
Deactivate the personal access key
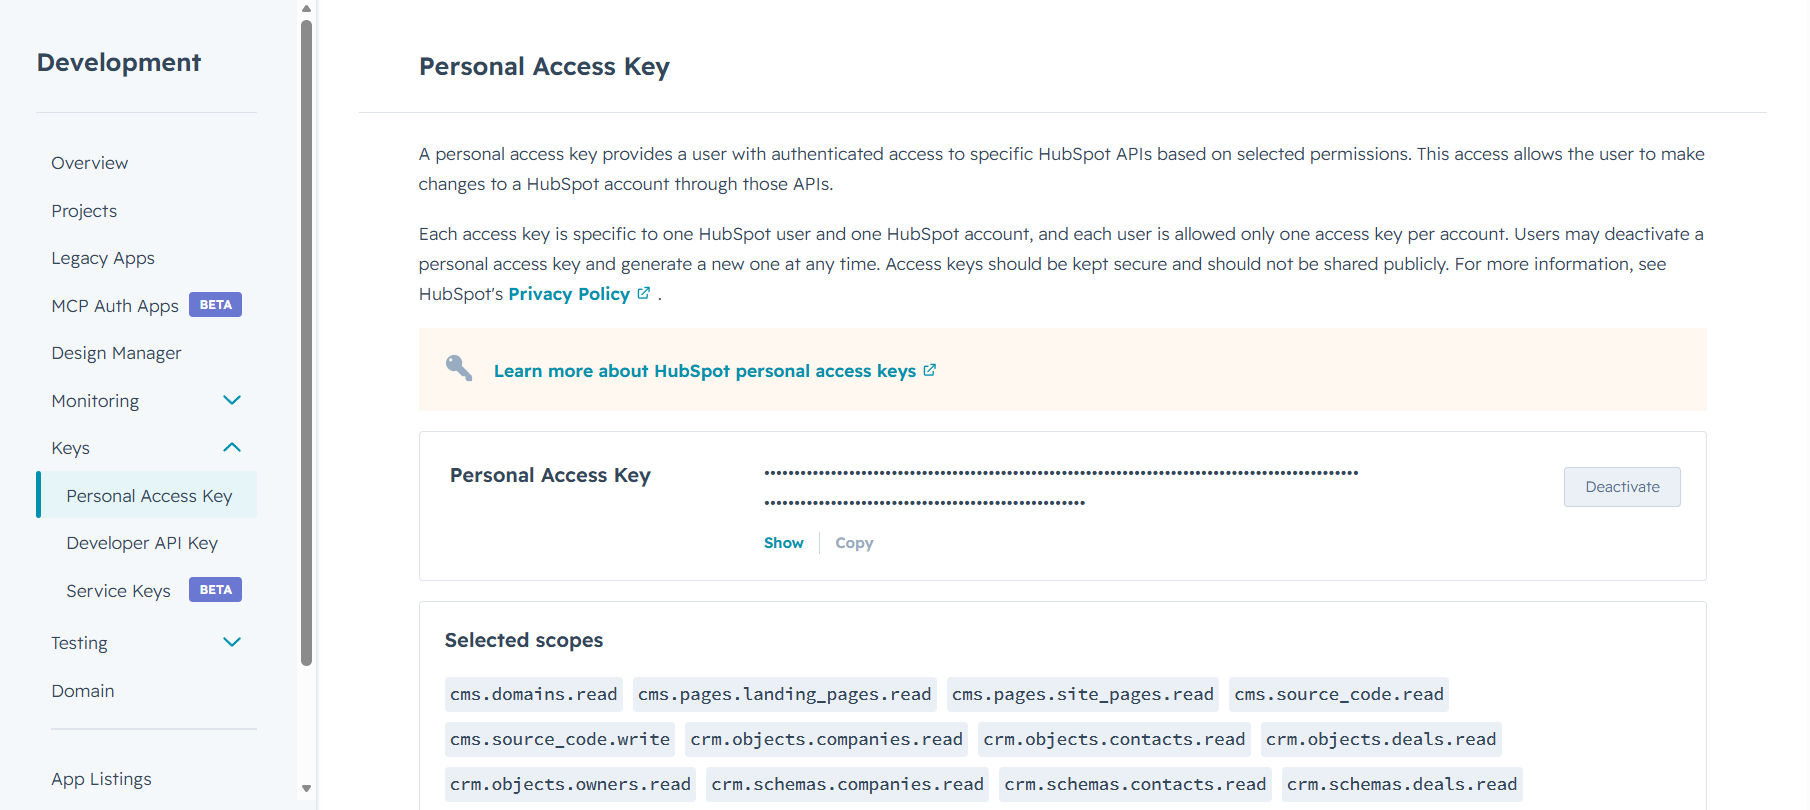tap(1622, 487)
